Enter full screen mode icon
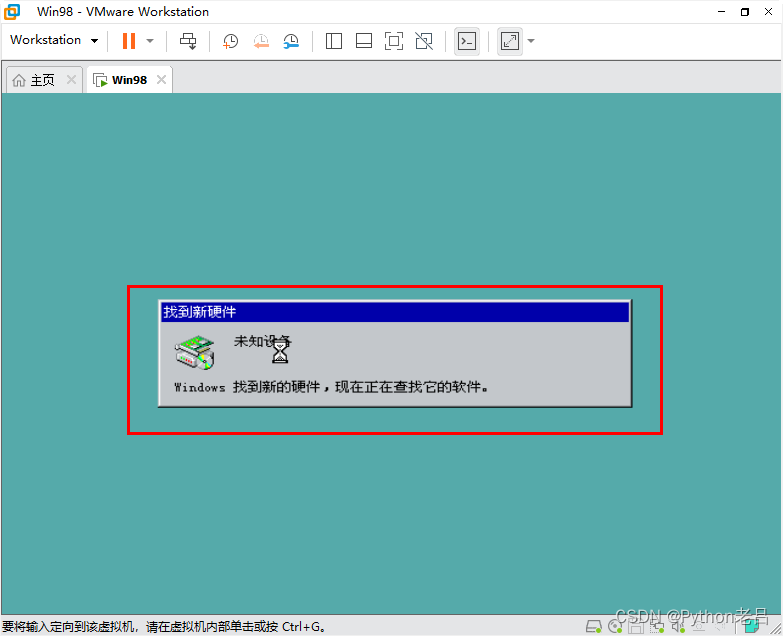 coord(394,41)
